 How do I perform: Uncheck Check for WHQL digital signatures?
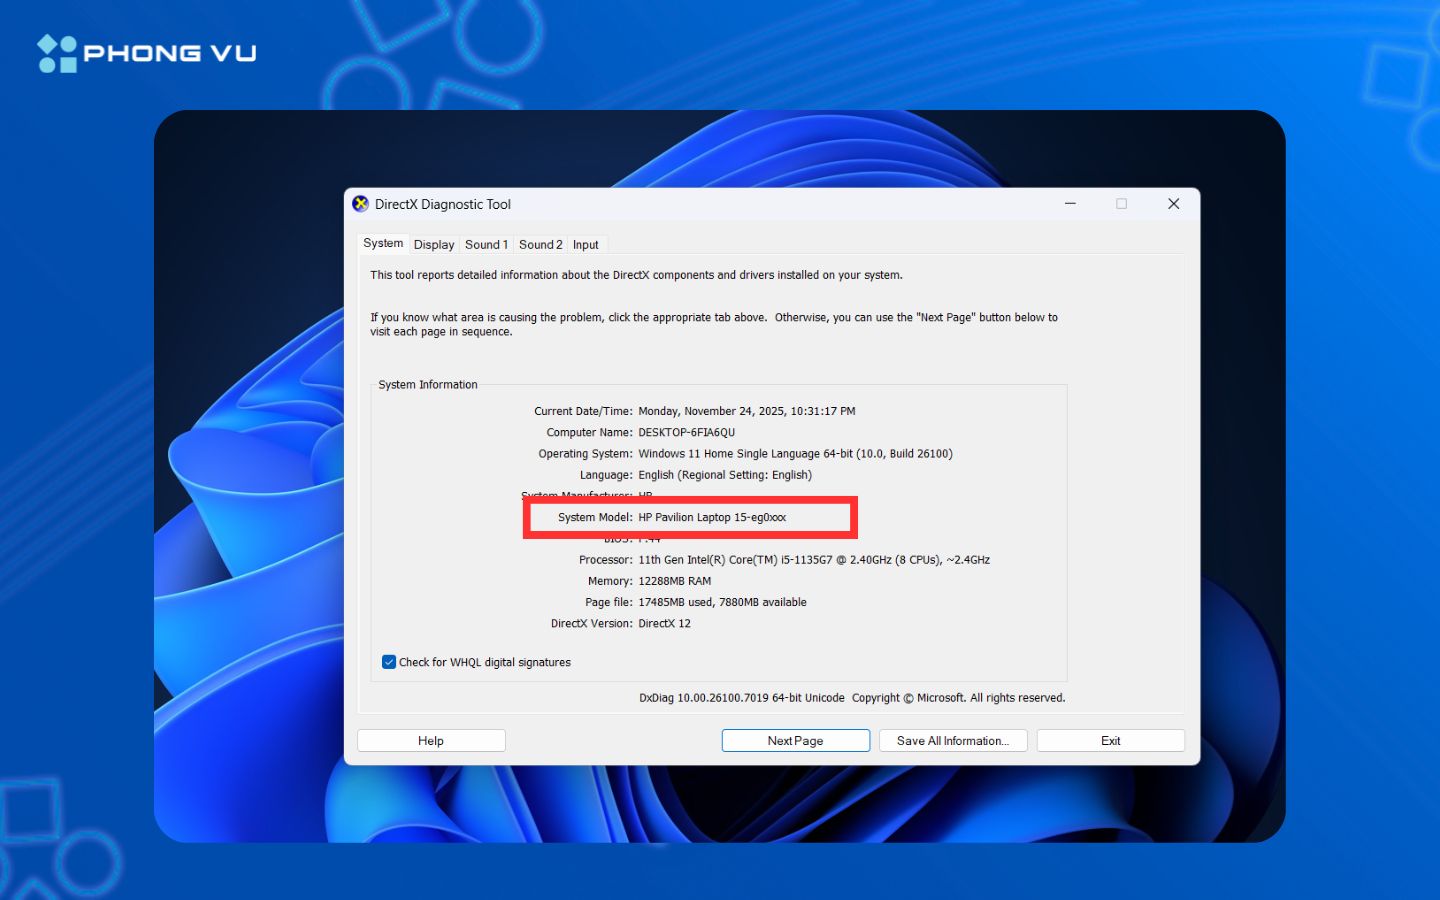pyautogui.click(x=389, y=662)
